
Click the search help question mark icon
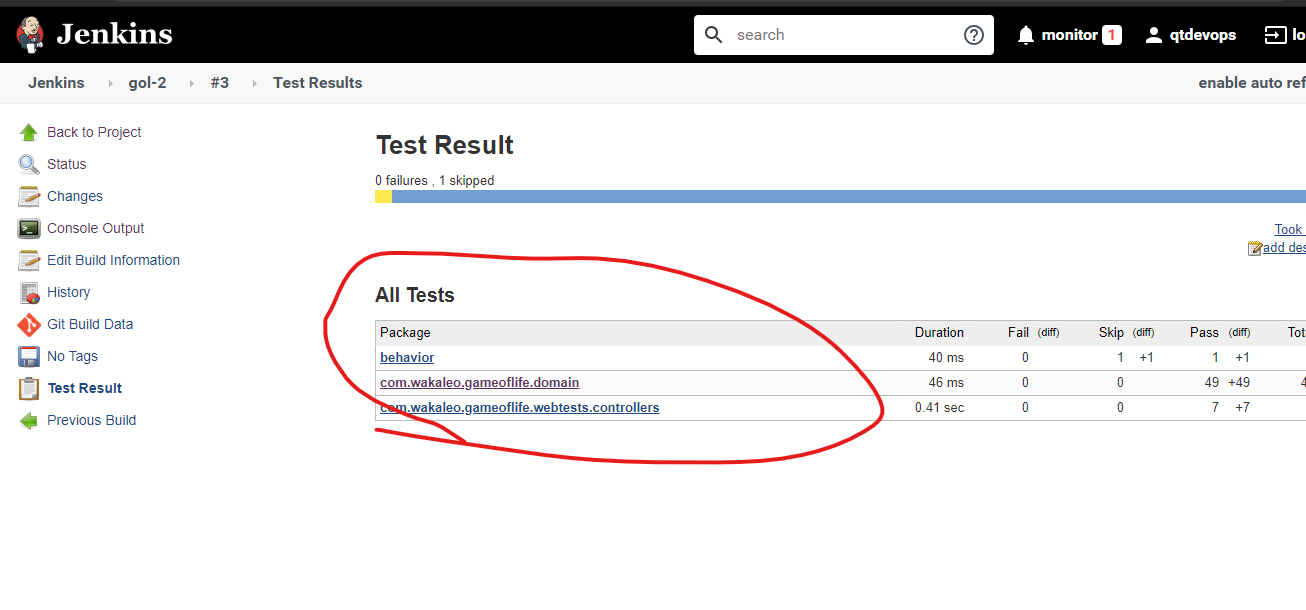(x=973, y=35)
